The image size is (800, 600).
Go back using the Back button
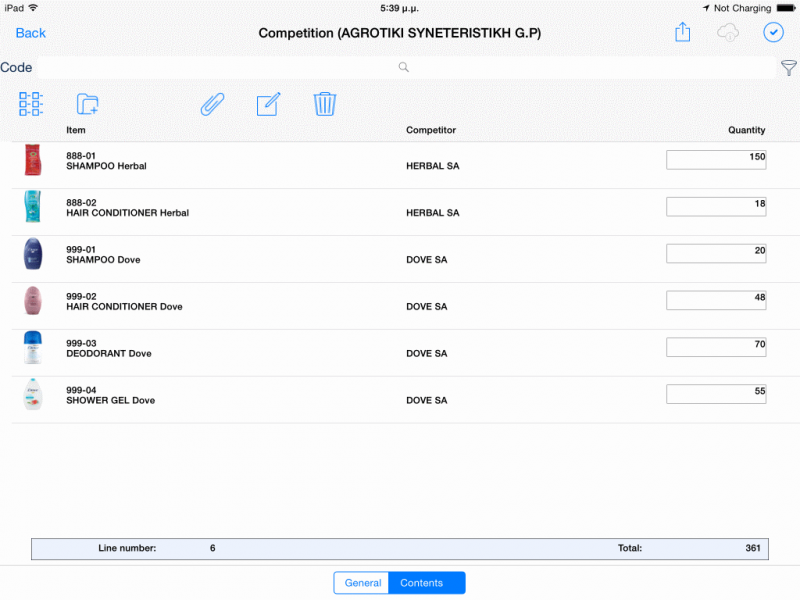[x=31, y=33]
